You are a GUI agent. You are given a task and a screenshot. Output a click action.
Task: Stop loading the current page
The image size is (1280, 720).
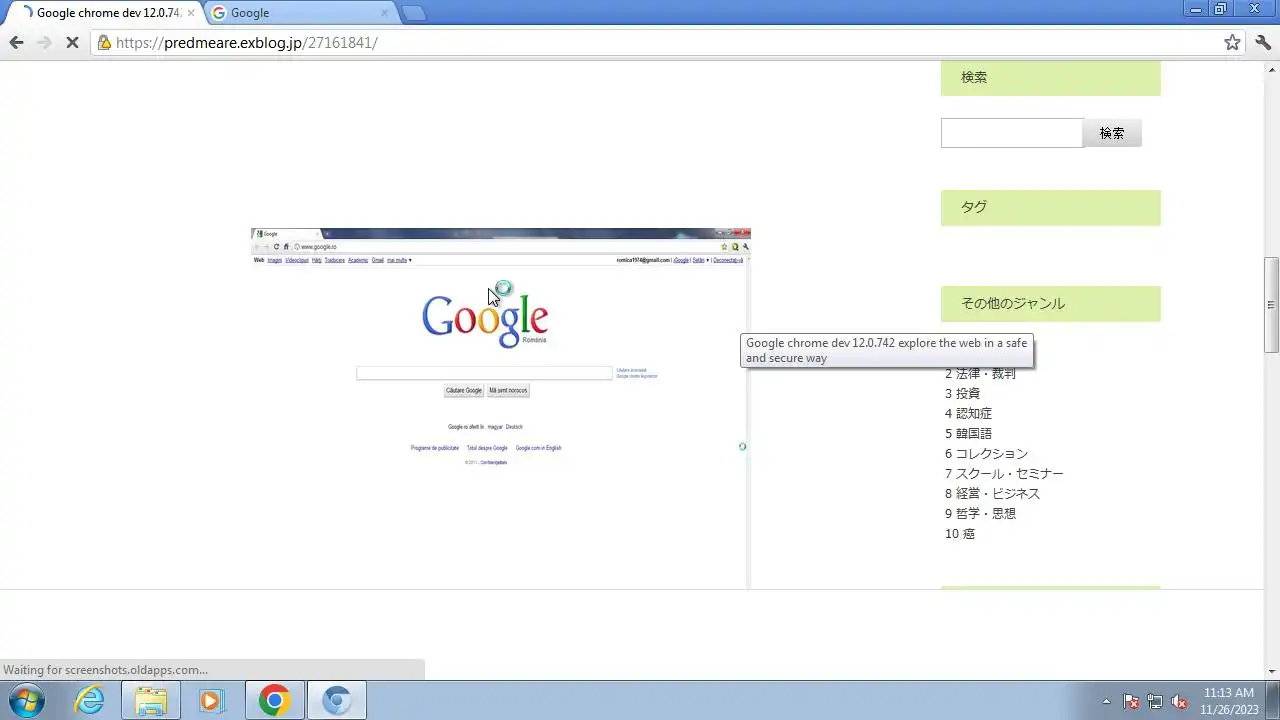point(72,42)
